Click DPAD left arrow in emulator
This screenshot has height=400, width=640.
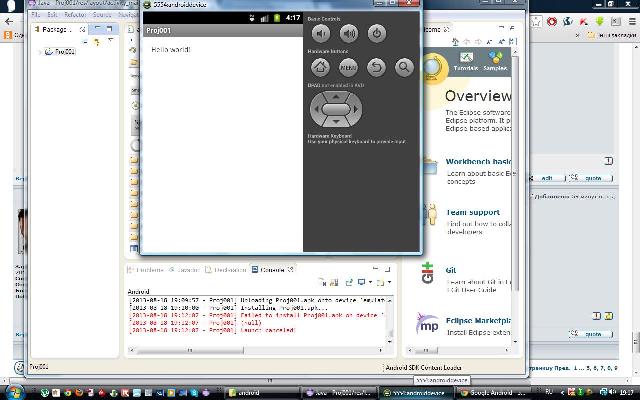coord(316,109)
